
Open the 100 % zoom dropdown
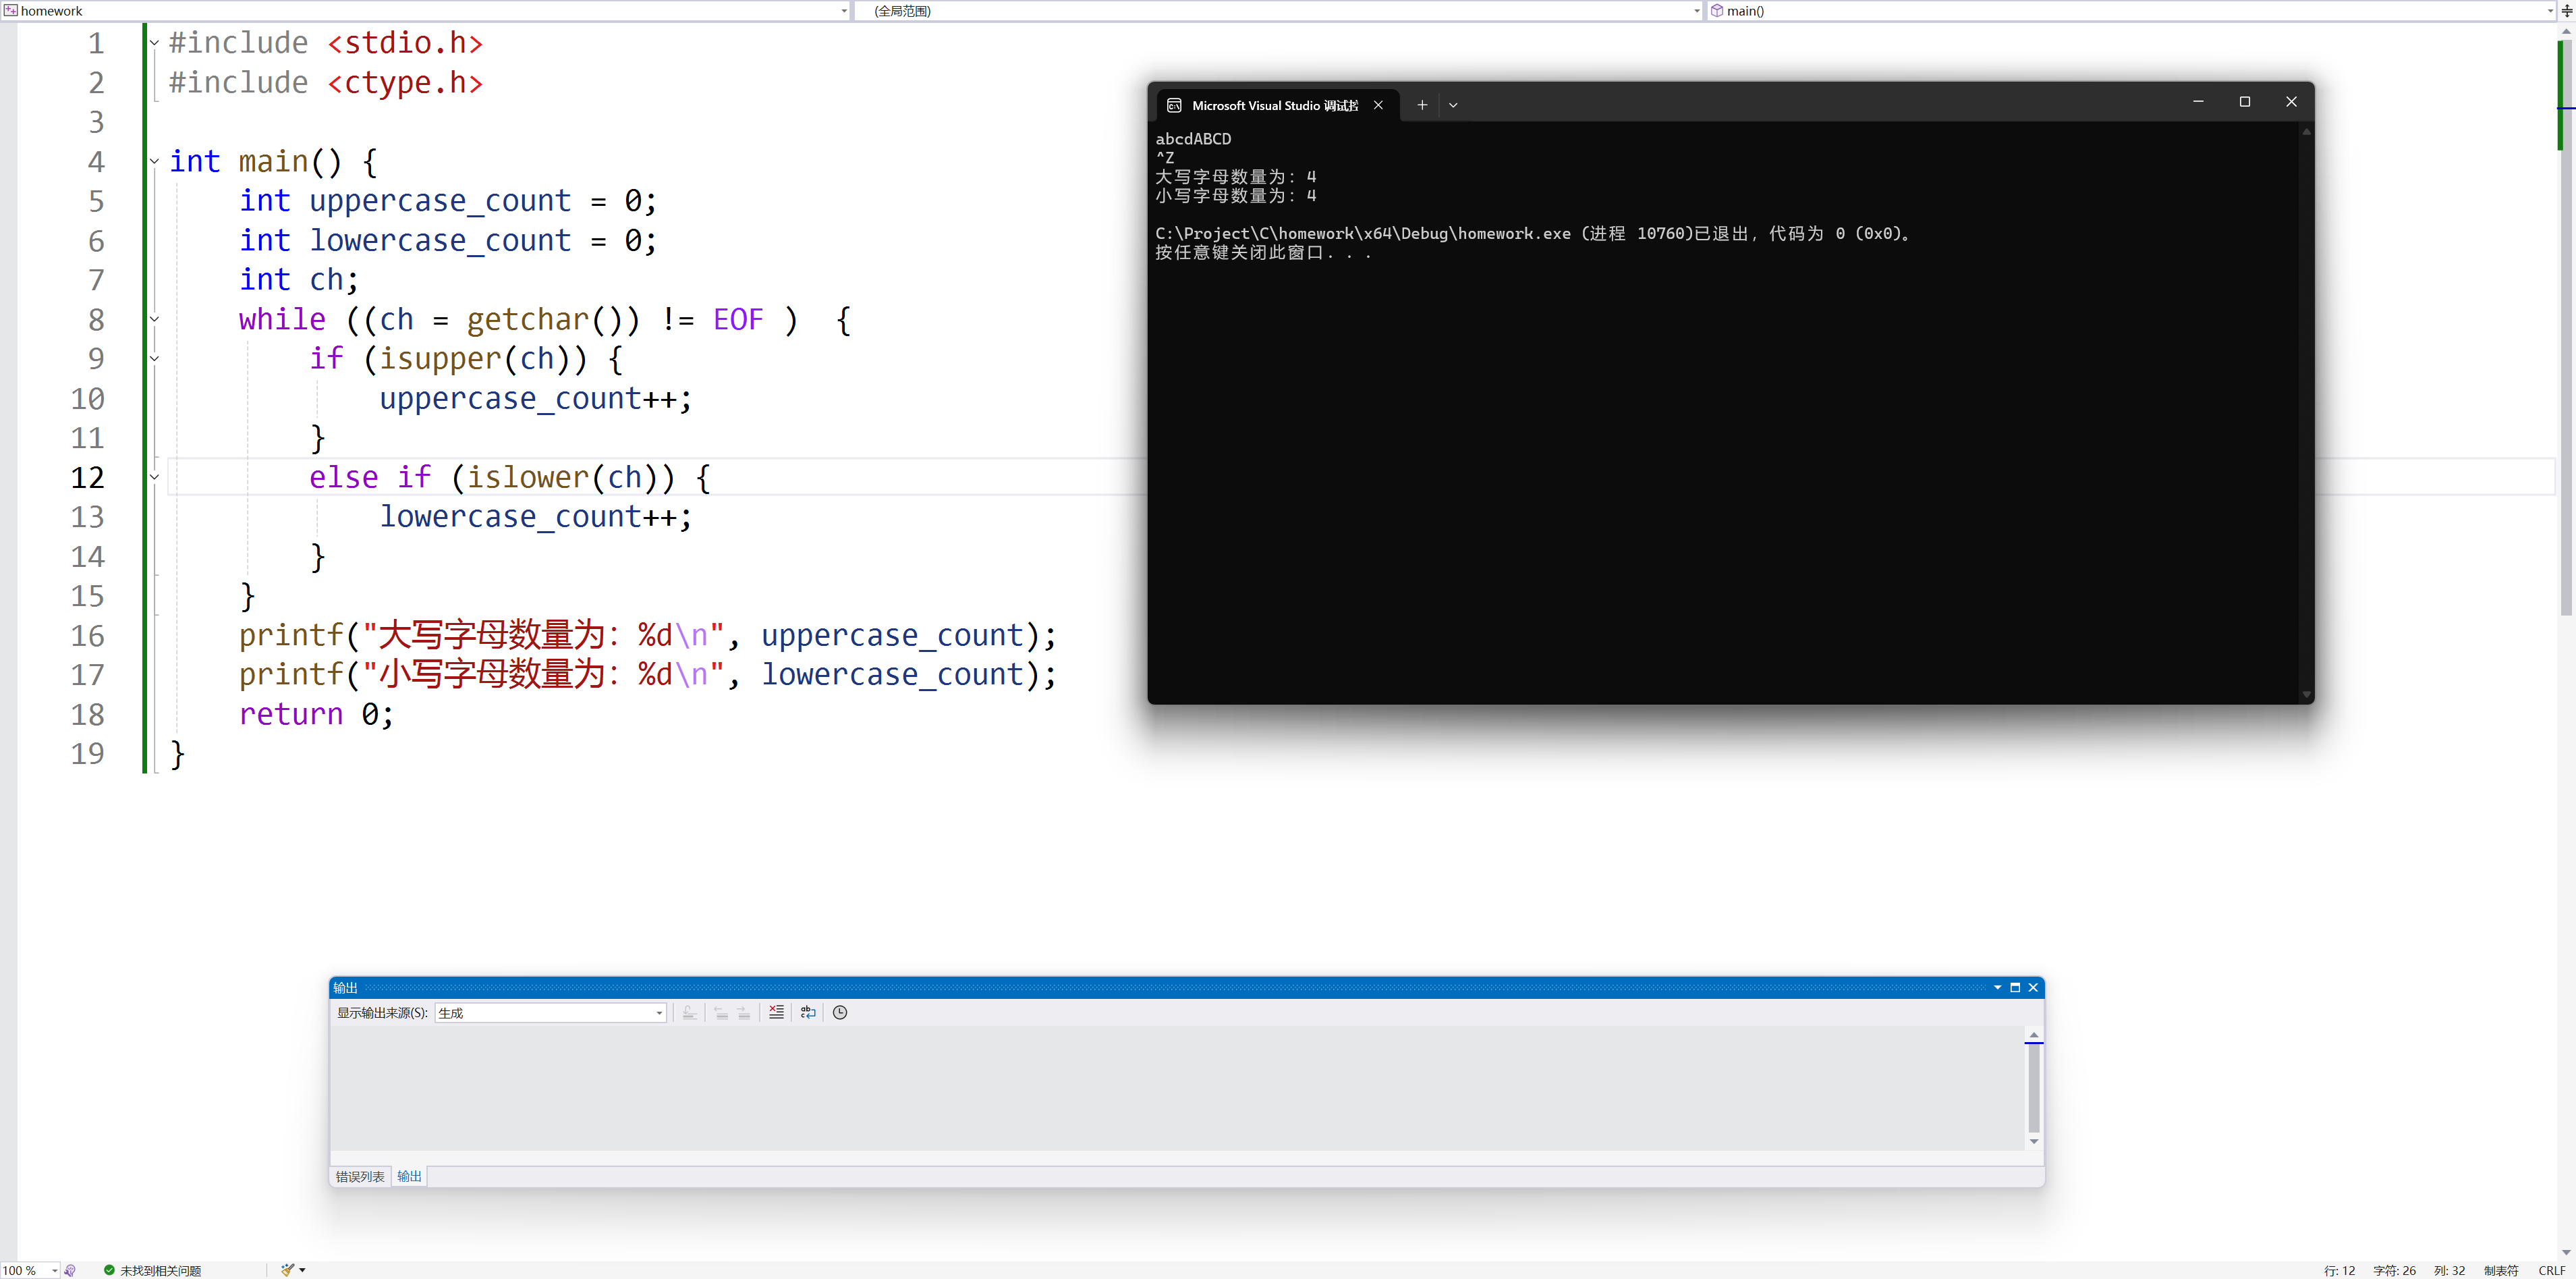[55, 1270]
